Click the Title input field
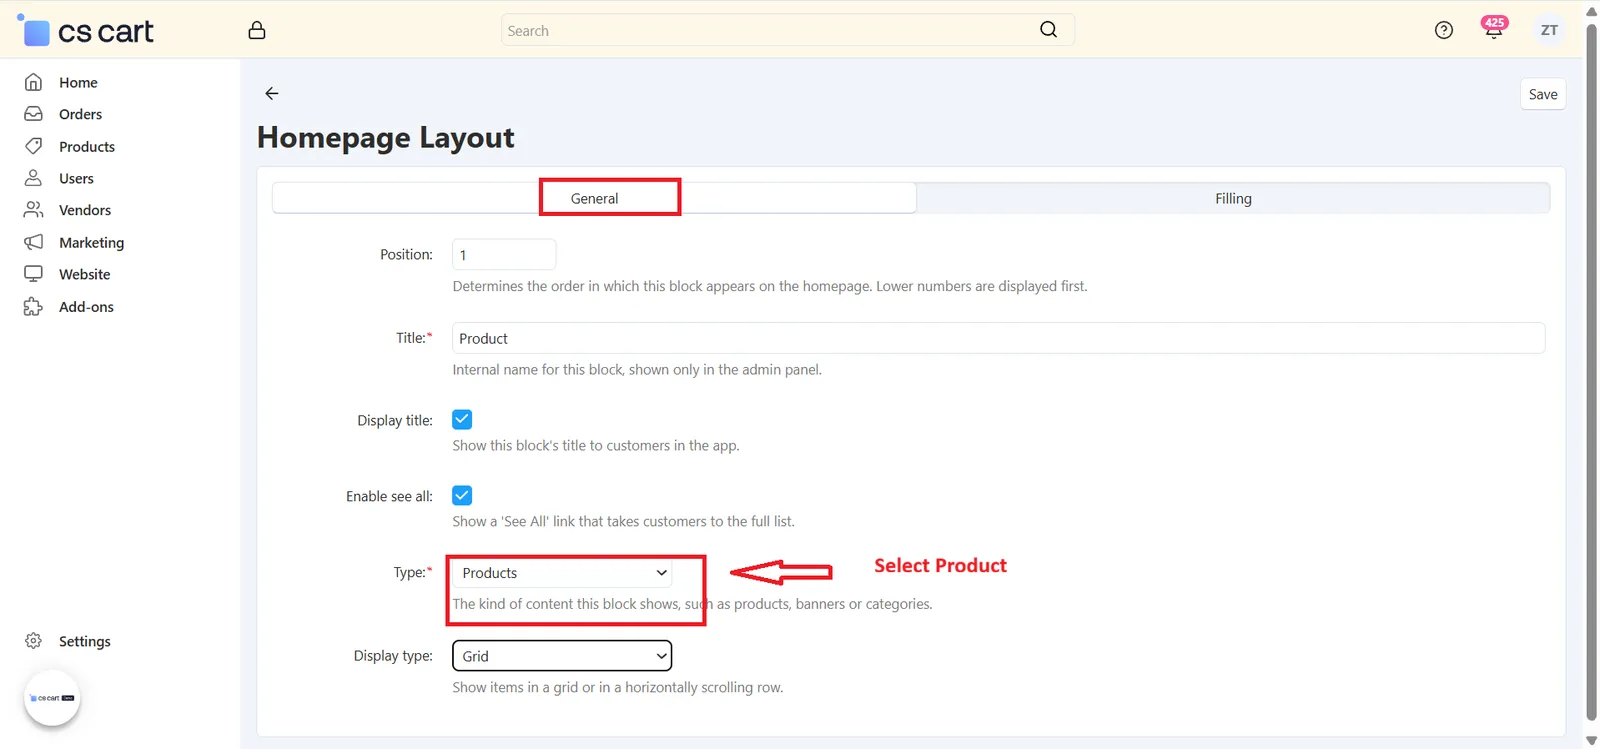1600x749 pixels. 998,338
